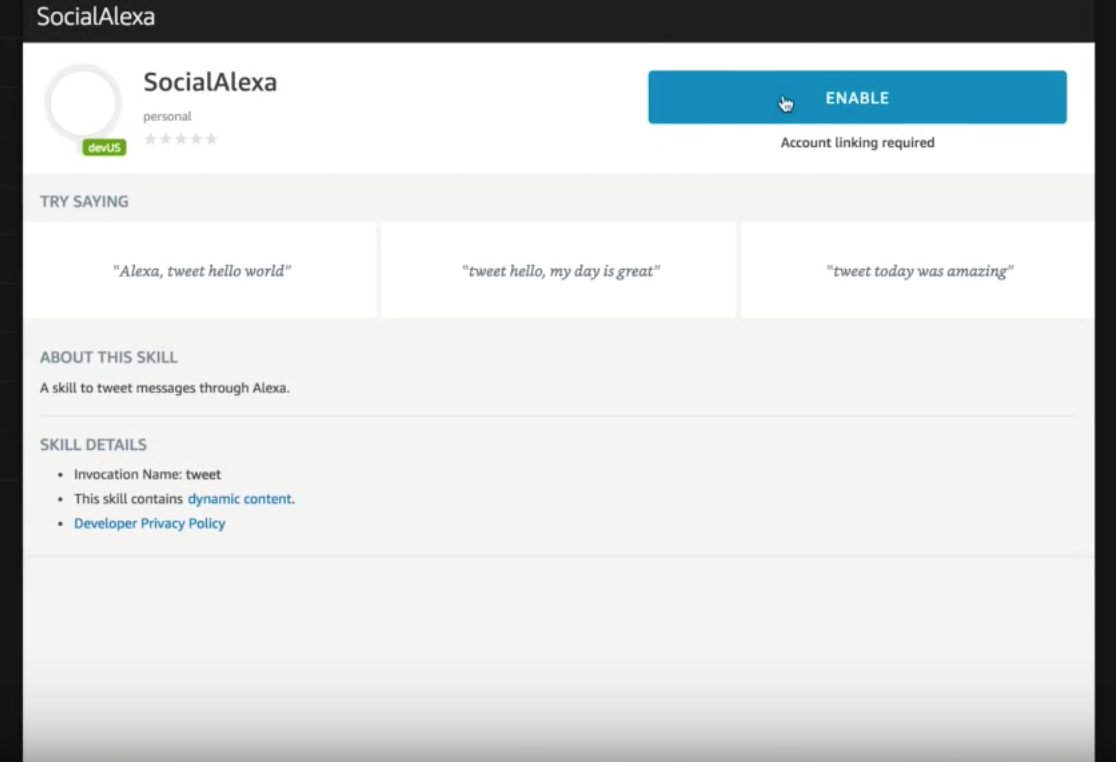
Task: Select the "tweet today was amazing" phrase
Action: click(x=920, y=271)
